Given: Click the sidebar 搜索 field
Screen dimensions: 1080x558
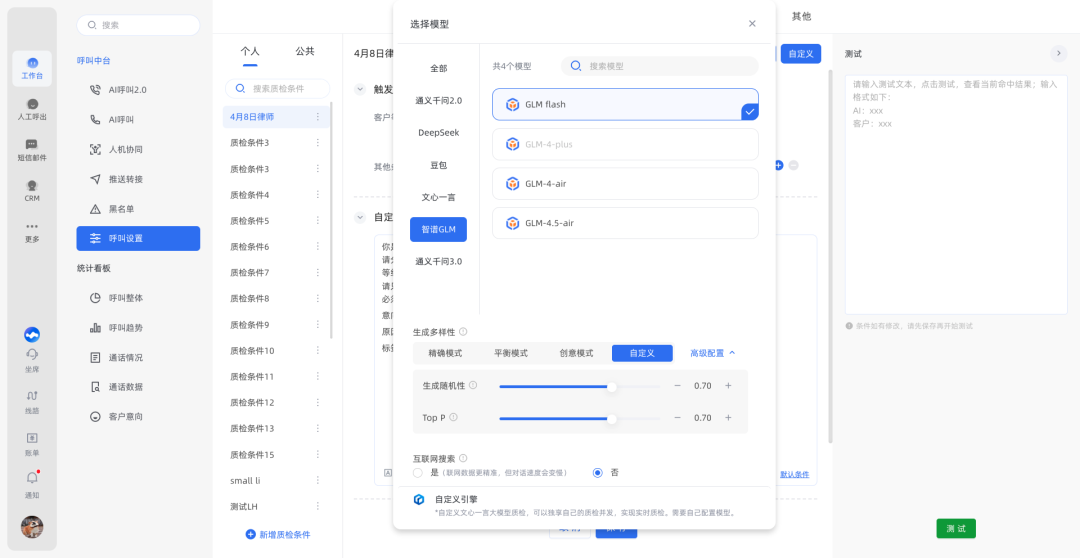Looking at the screenshot, I should click(138, 25).
